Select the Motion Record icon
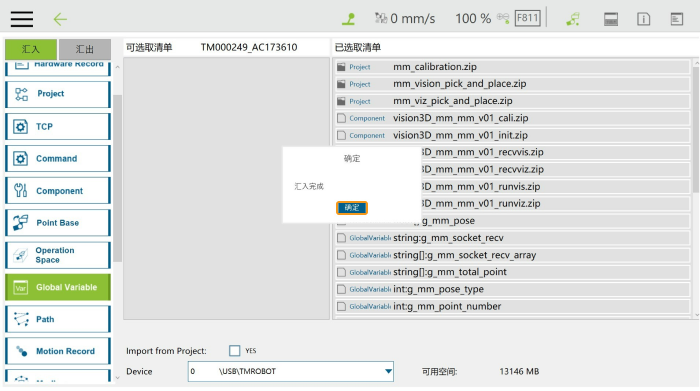700x391 pixels. click(x=21, y=351)
